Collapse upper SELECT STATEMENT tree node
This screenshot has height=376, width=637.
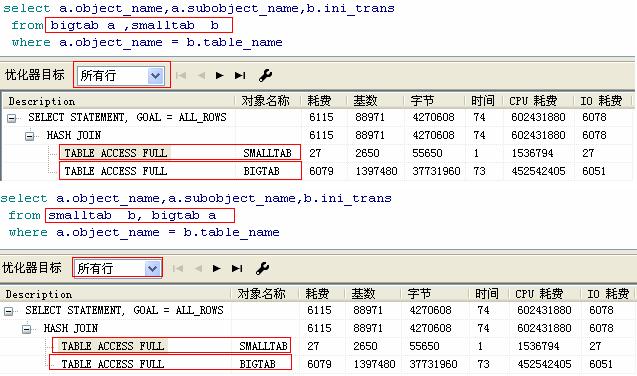[x=11, y=118]
